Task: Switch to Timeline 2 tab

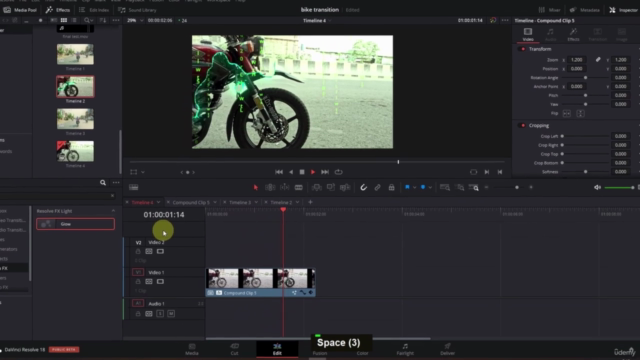Action: (281, 202)
